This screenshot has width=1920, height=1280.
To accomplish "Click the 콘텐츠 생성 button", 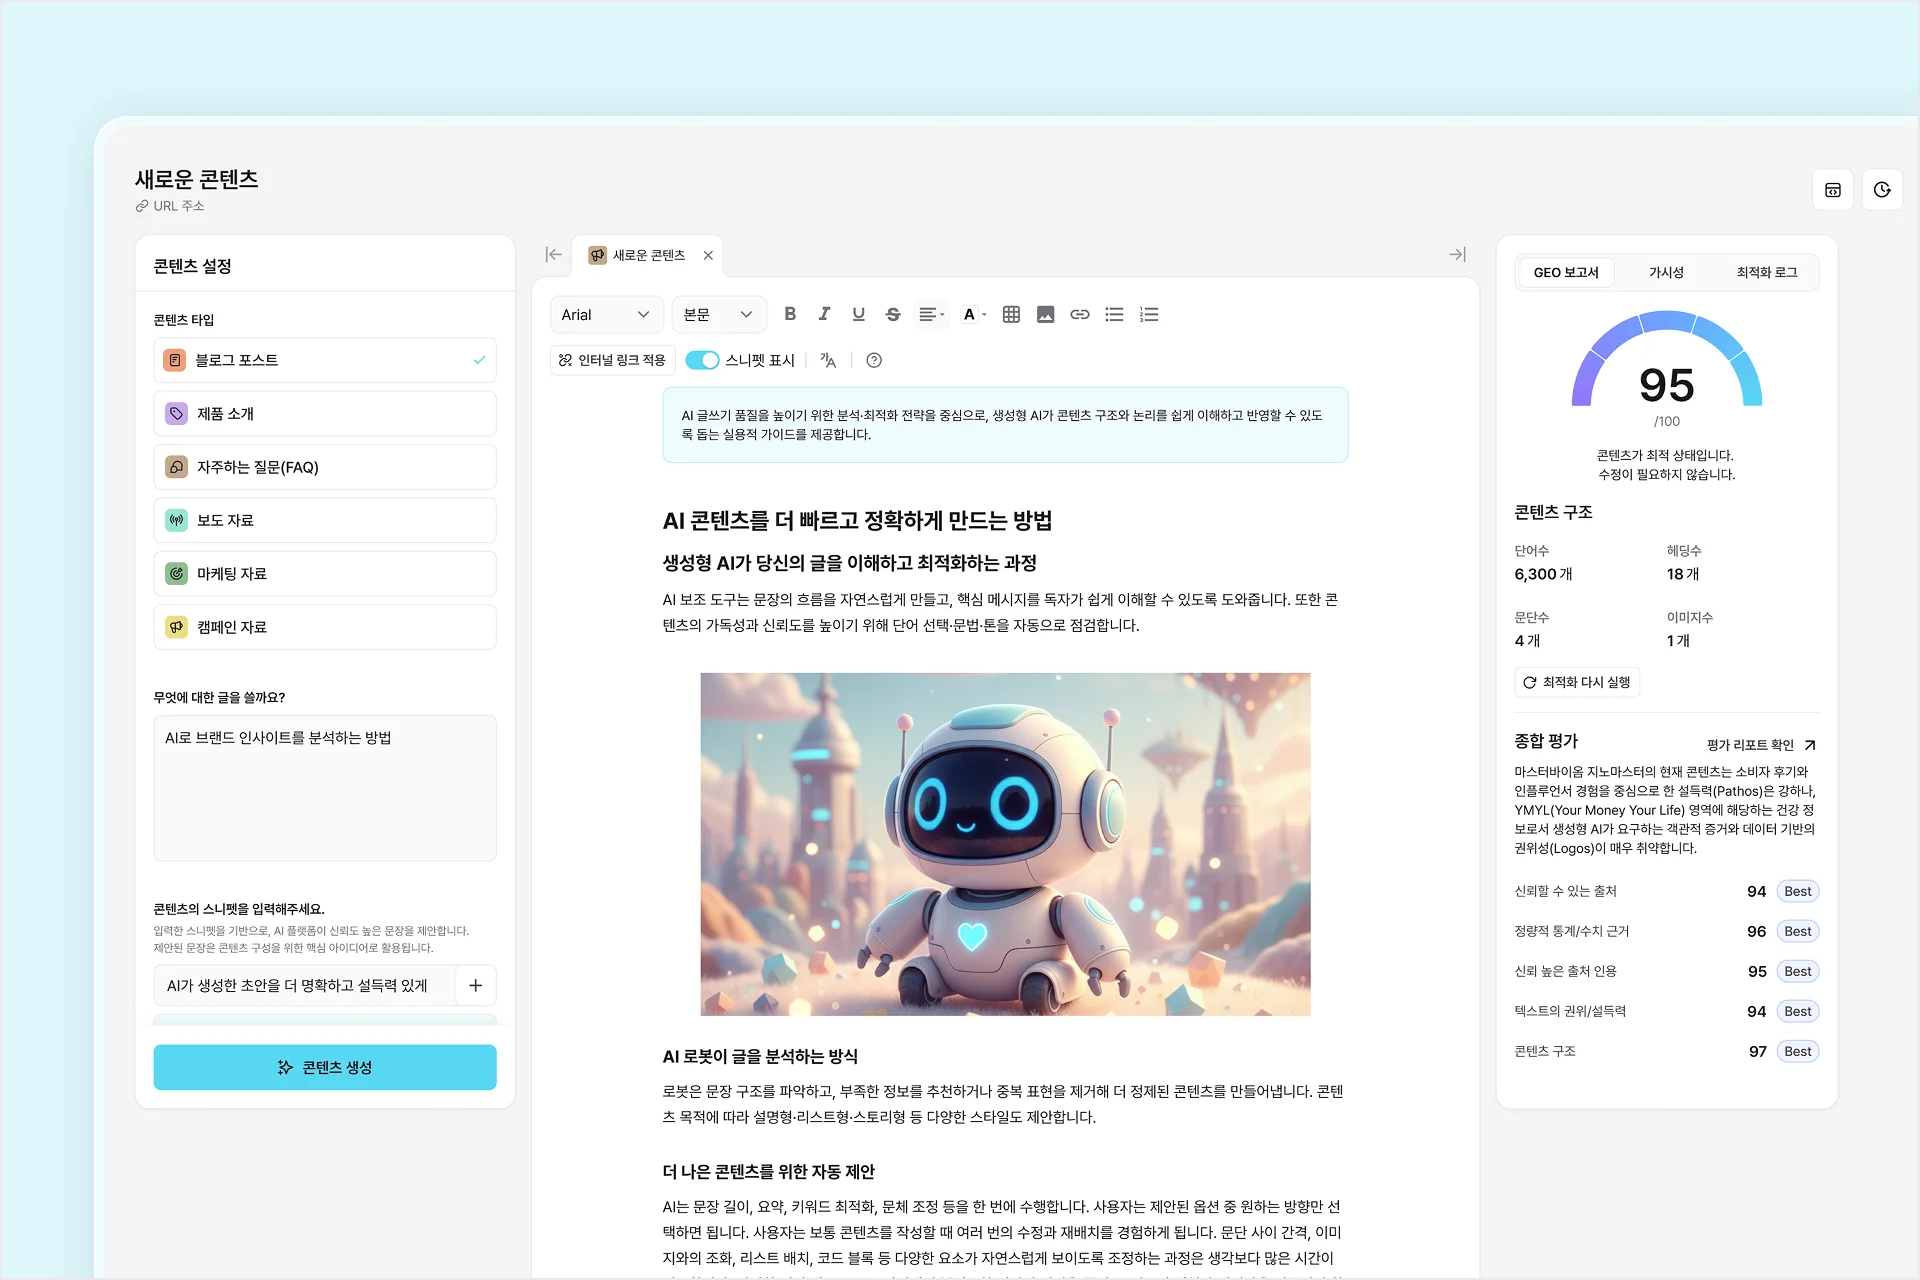I will tap(324, 1067).
